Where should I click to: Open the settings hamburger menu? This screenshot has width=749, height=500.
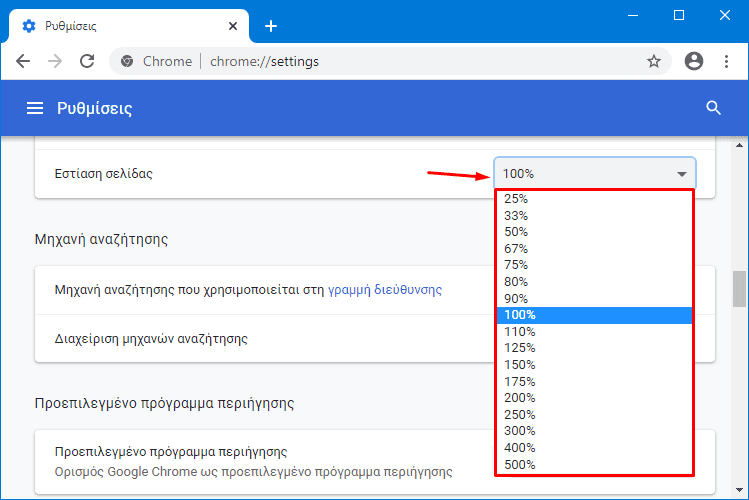(35, 108)
